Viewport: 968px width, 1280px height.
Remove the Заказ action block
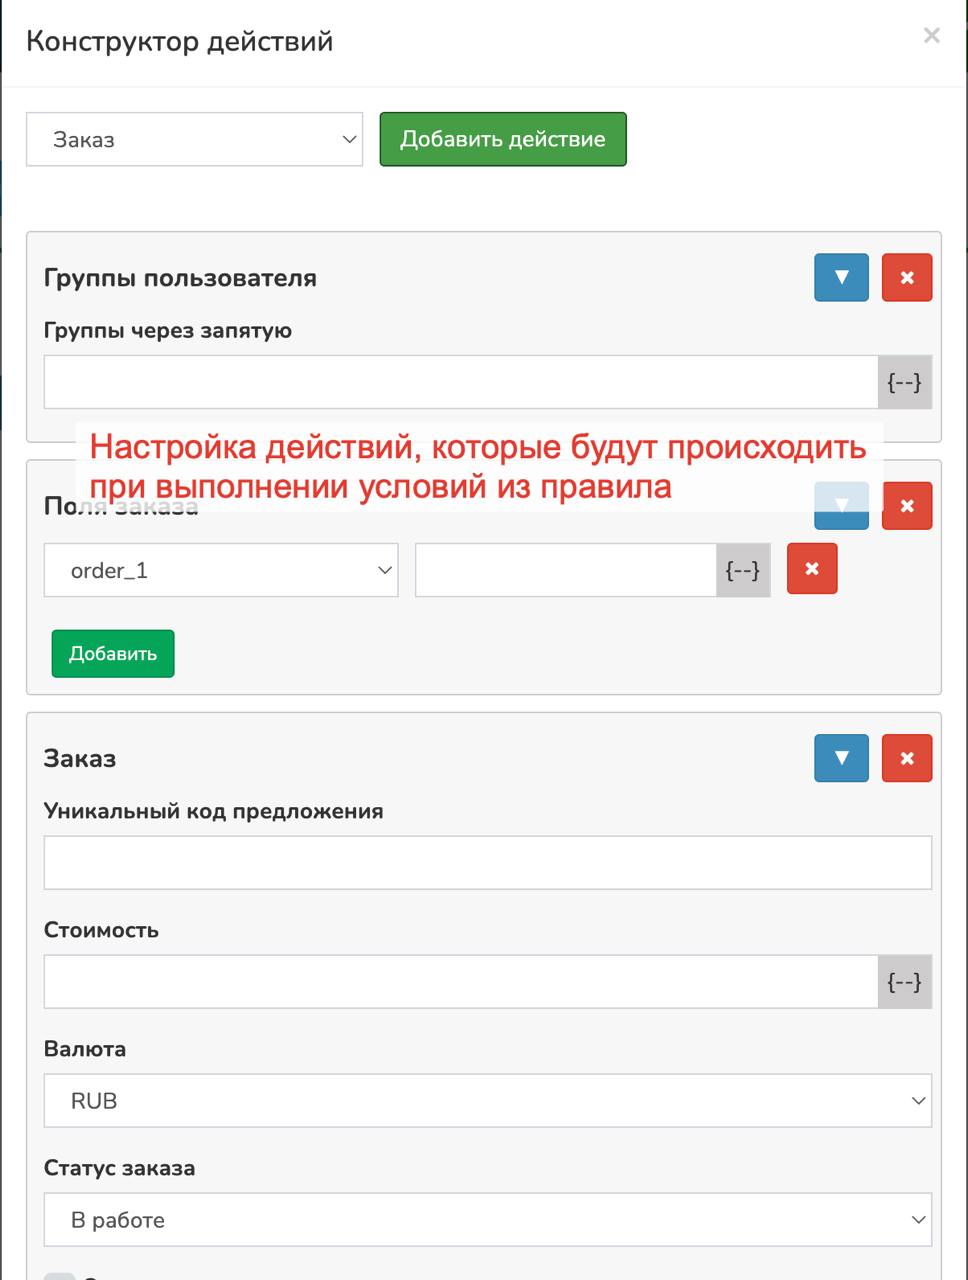coord(906,758)
